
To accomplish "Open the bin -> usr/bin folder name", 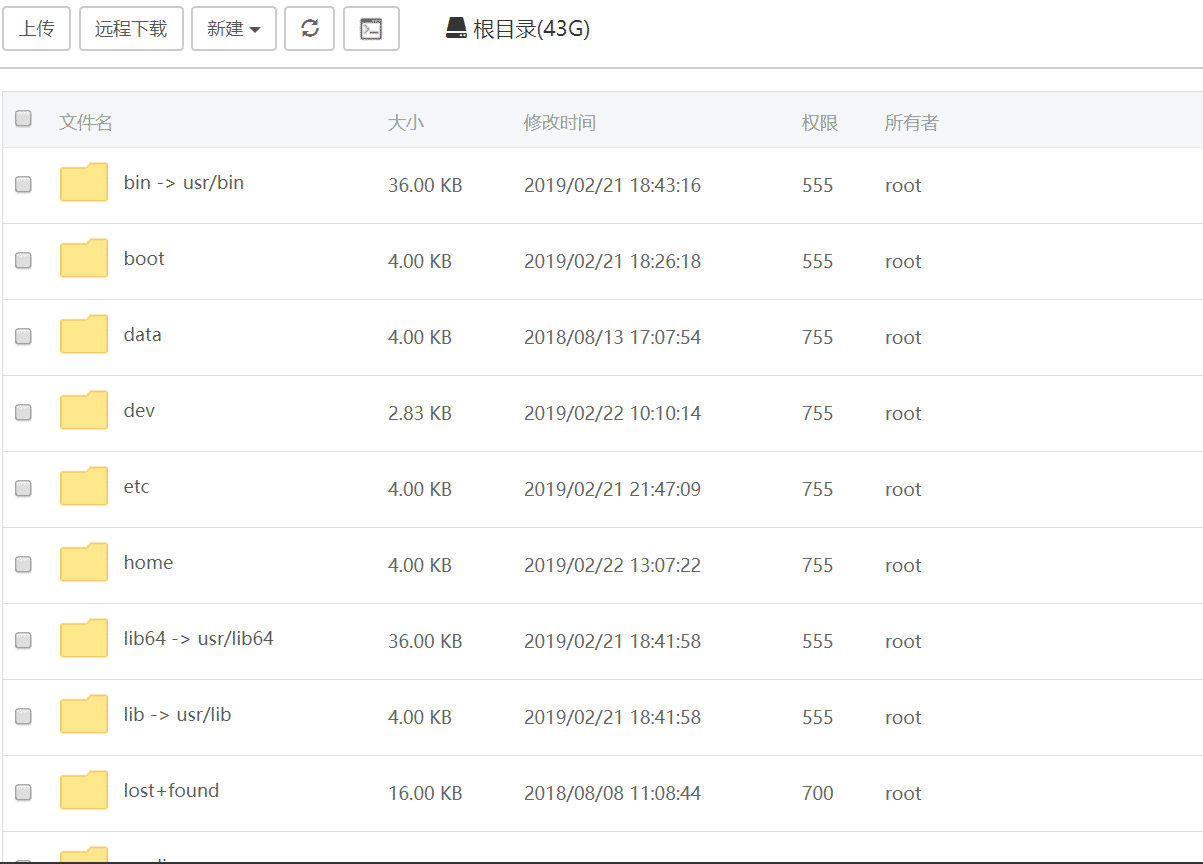I will 184,182.
